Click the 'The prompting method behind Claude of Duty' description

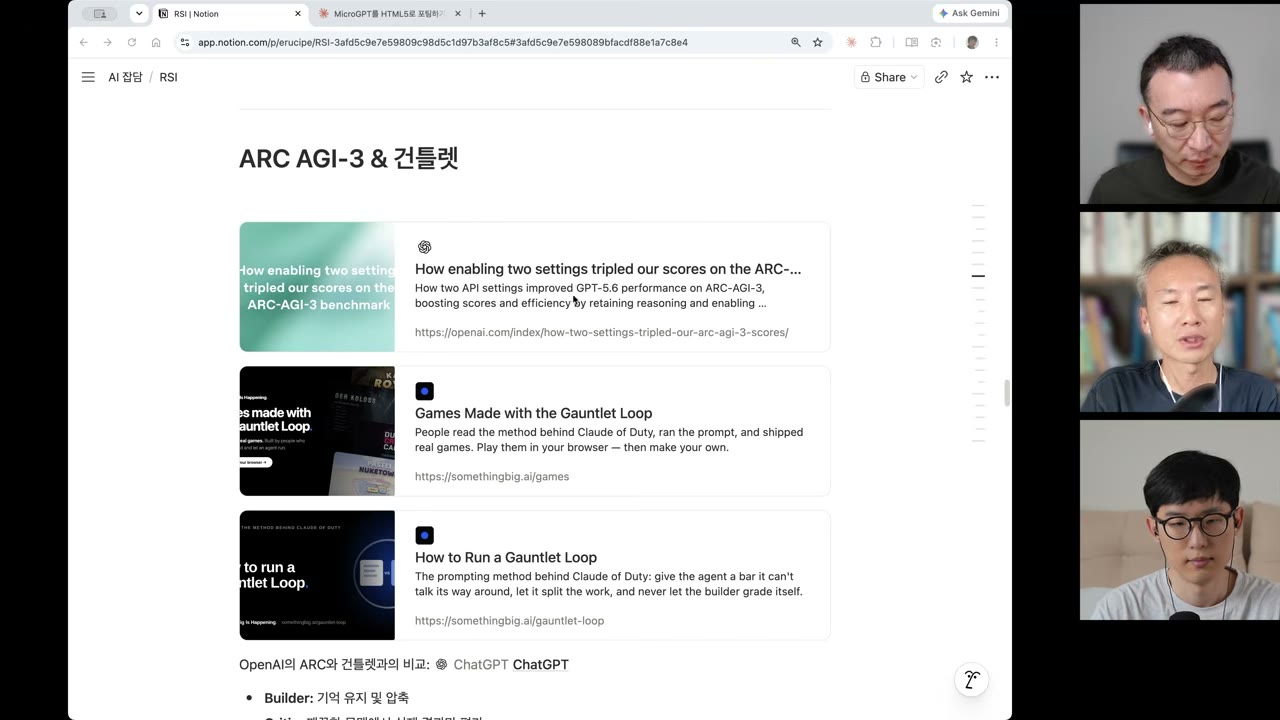click(x=609, y=584)
